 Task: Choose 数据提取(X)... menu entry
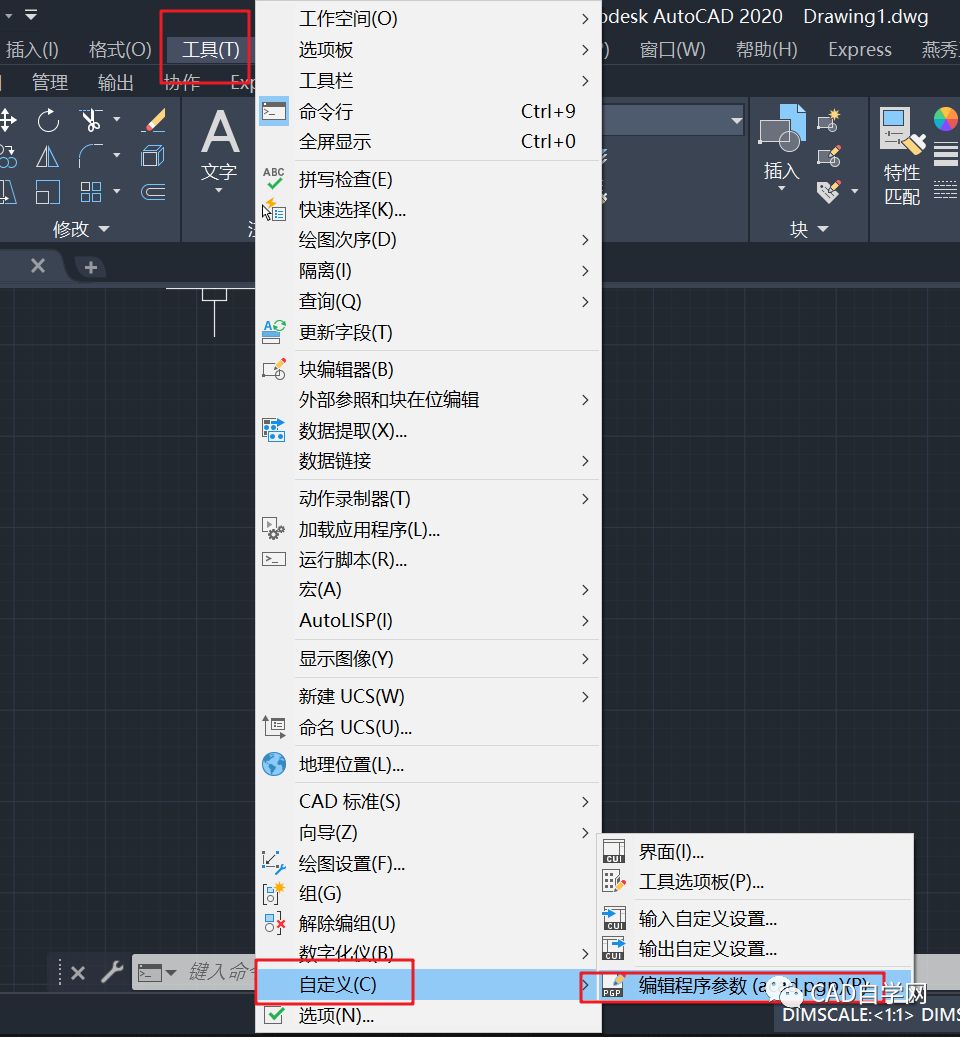[x=428, y=431]
